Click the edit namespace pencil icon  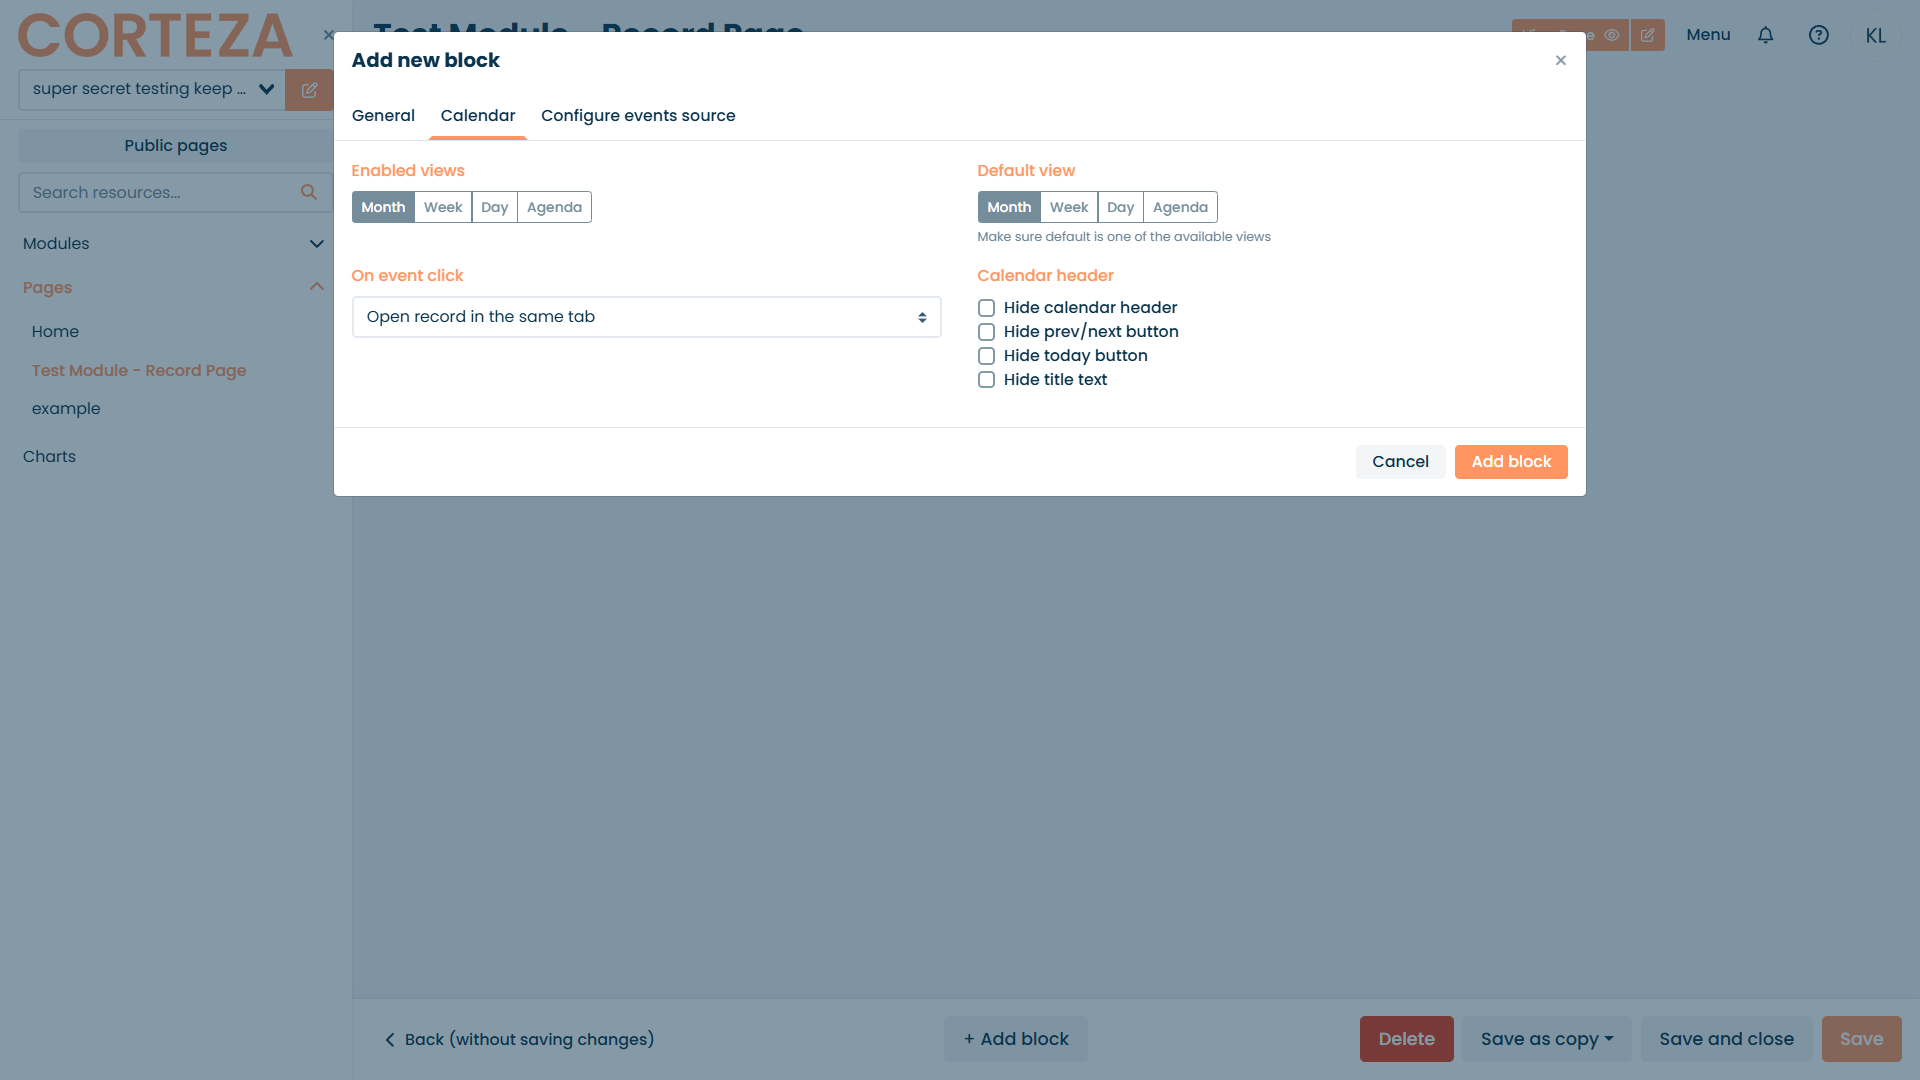(x=310, y=90)
